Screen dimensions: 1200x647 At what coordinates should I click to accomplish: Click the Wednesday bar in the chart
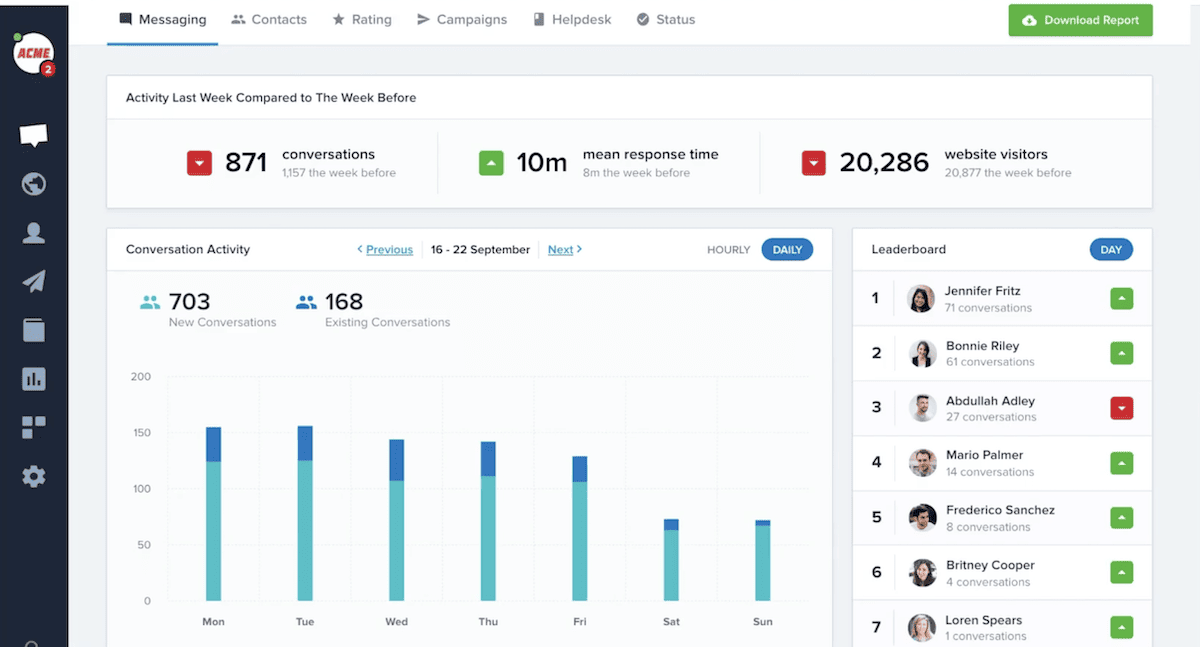396,520
